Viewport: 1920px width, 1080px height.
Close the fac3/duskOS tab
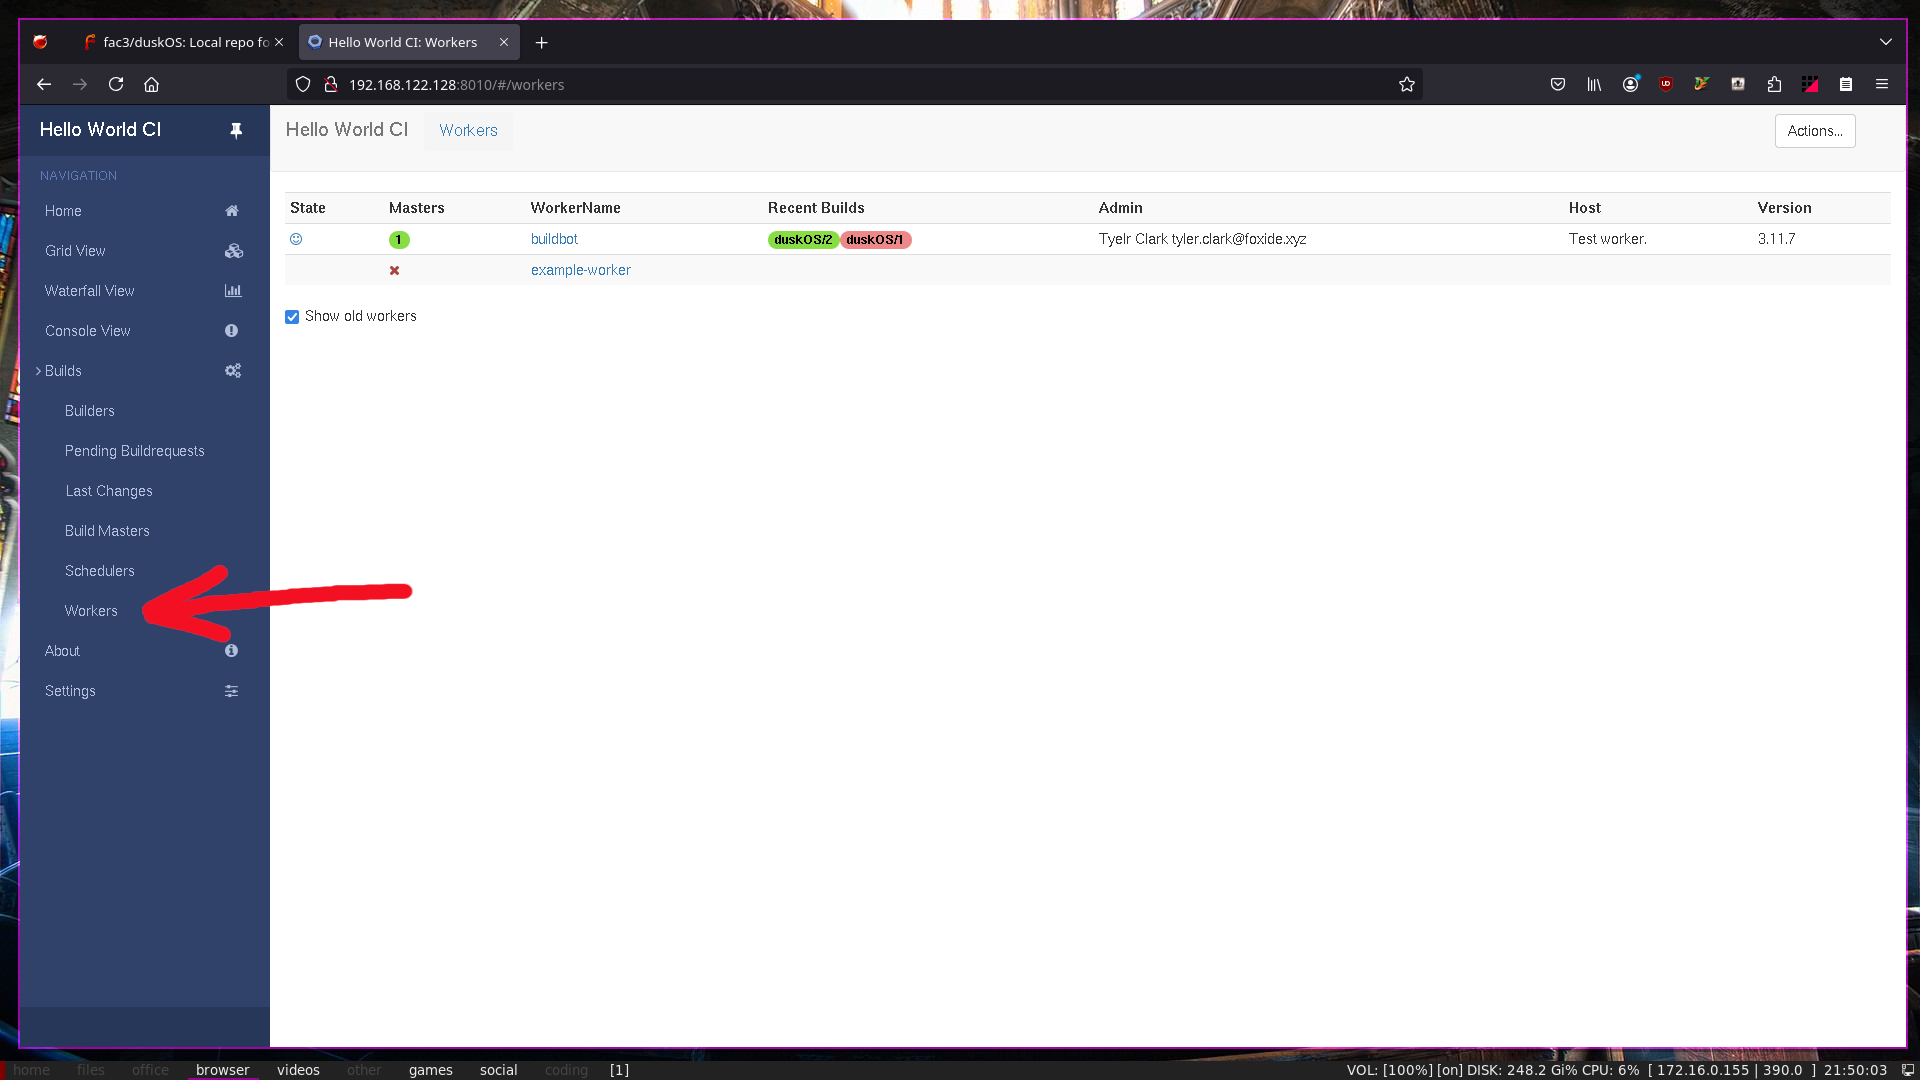pos(279,42)
